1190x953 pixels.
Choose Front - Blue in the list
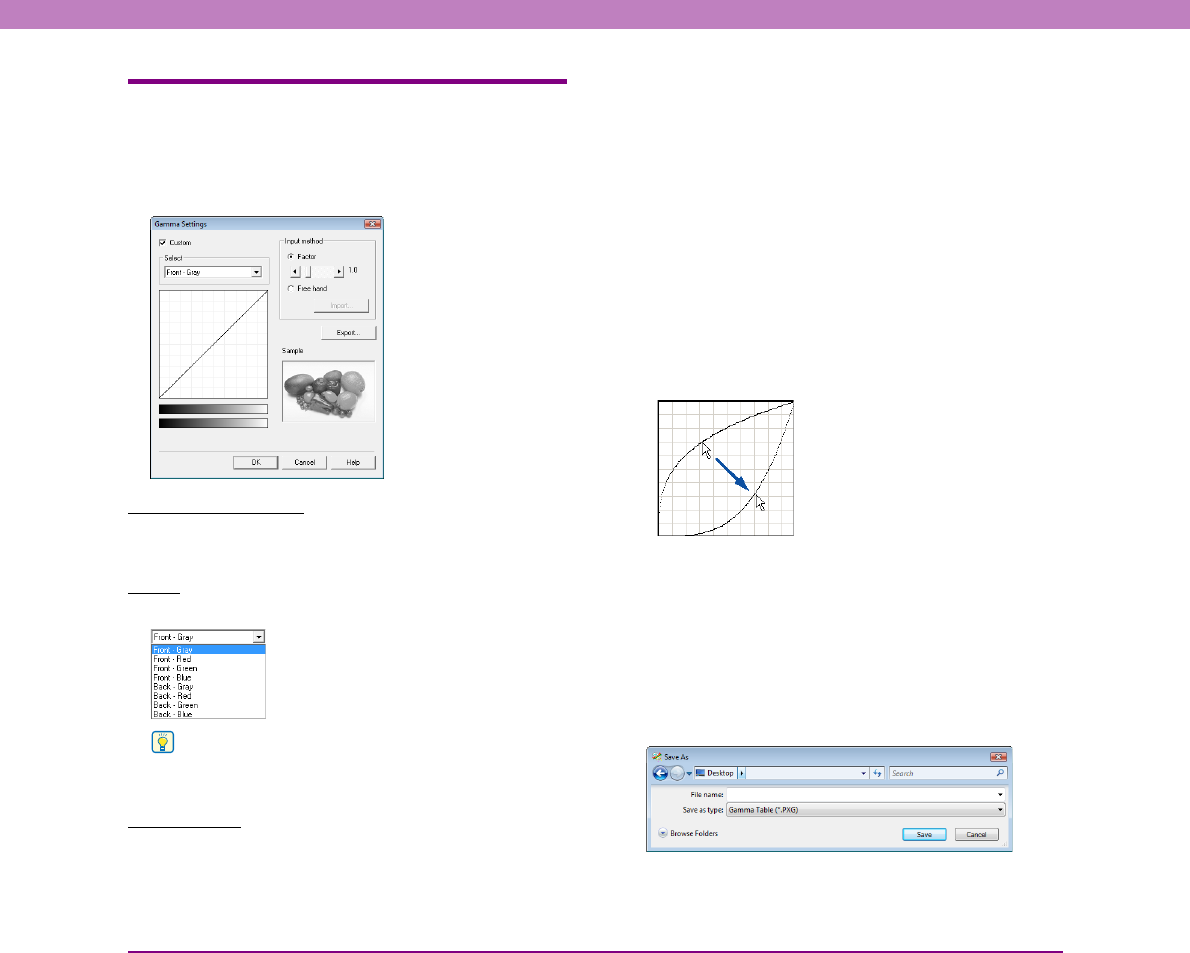click(209, 678)
